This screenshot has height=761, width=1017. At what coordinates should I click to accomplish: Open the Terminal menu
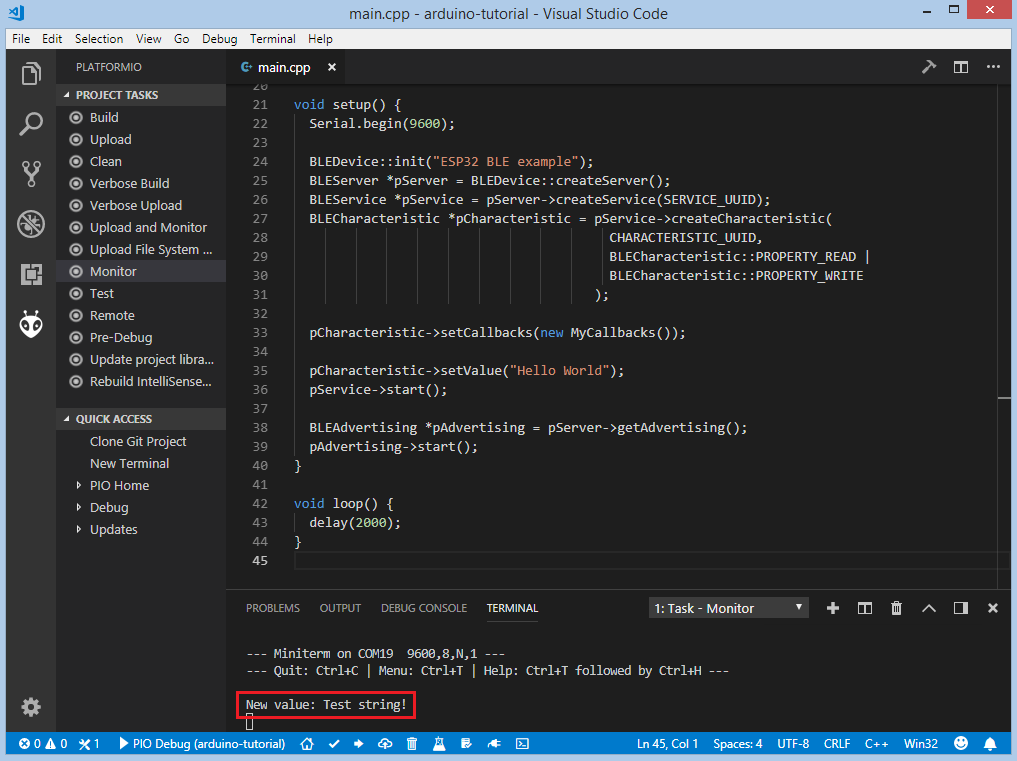(x=272, y=39)
